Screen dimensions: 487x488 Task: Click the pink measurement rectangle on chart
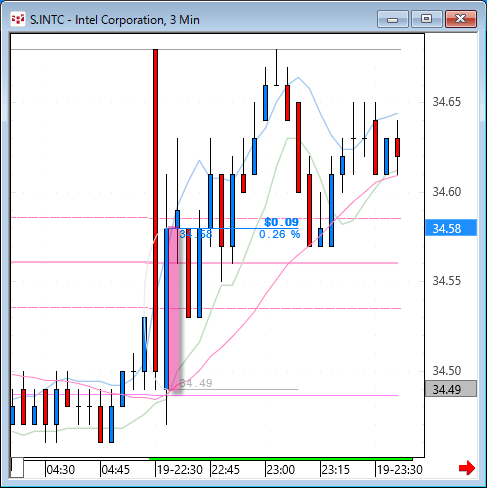click(174, 308)
